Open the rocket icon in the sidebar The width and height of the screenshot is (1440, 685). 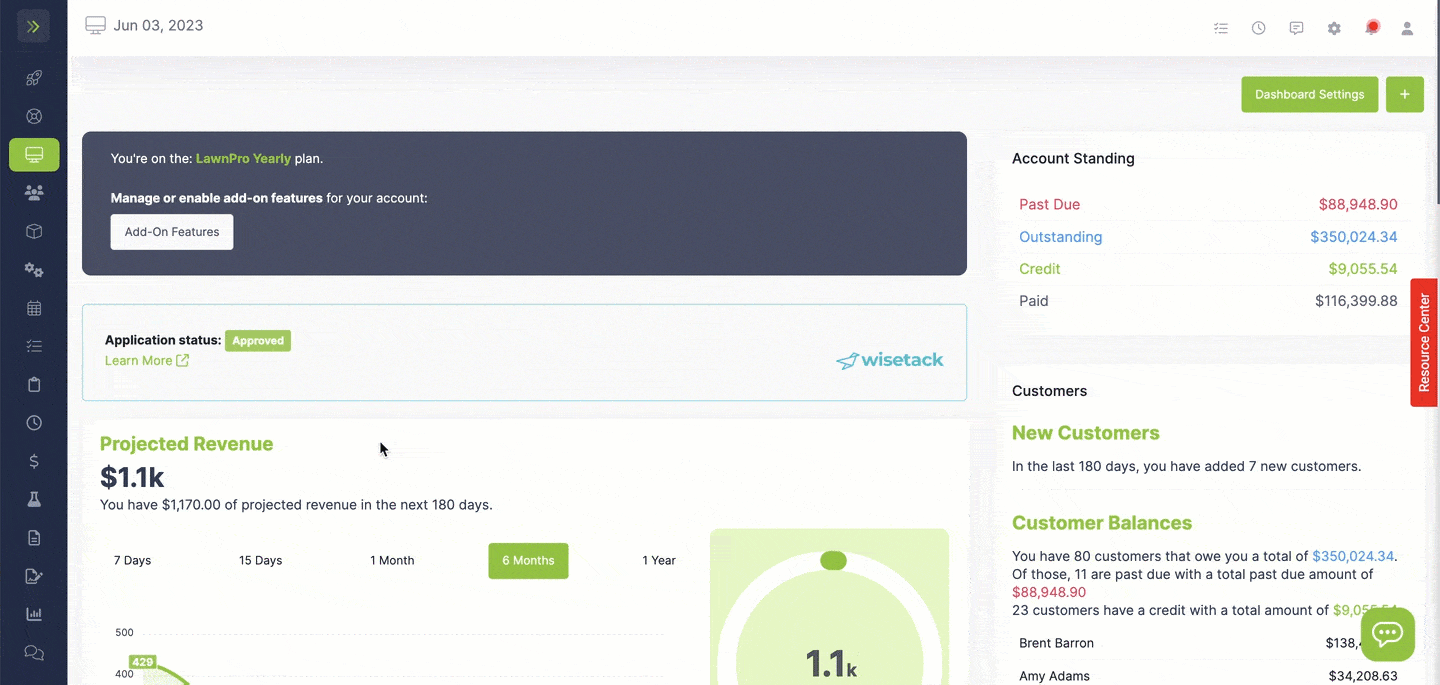click(x=34, y=78)
